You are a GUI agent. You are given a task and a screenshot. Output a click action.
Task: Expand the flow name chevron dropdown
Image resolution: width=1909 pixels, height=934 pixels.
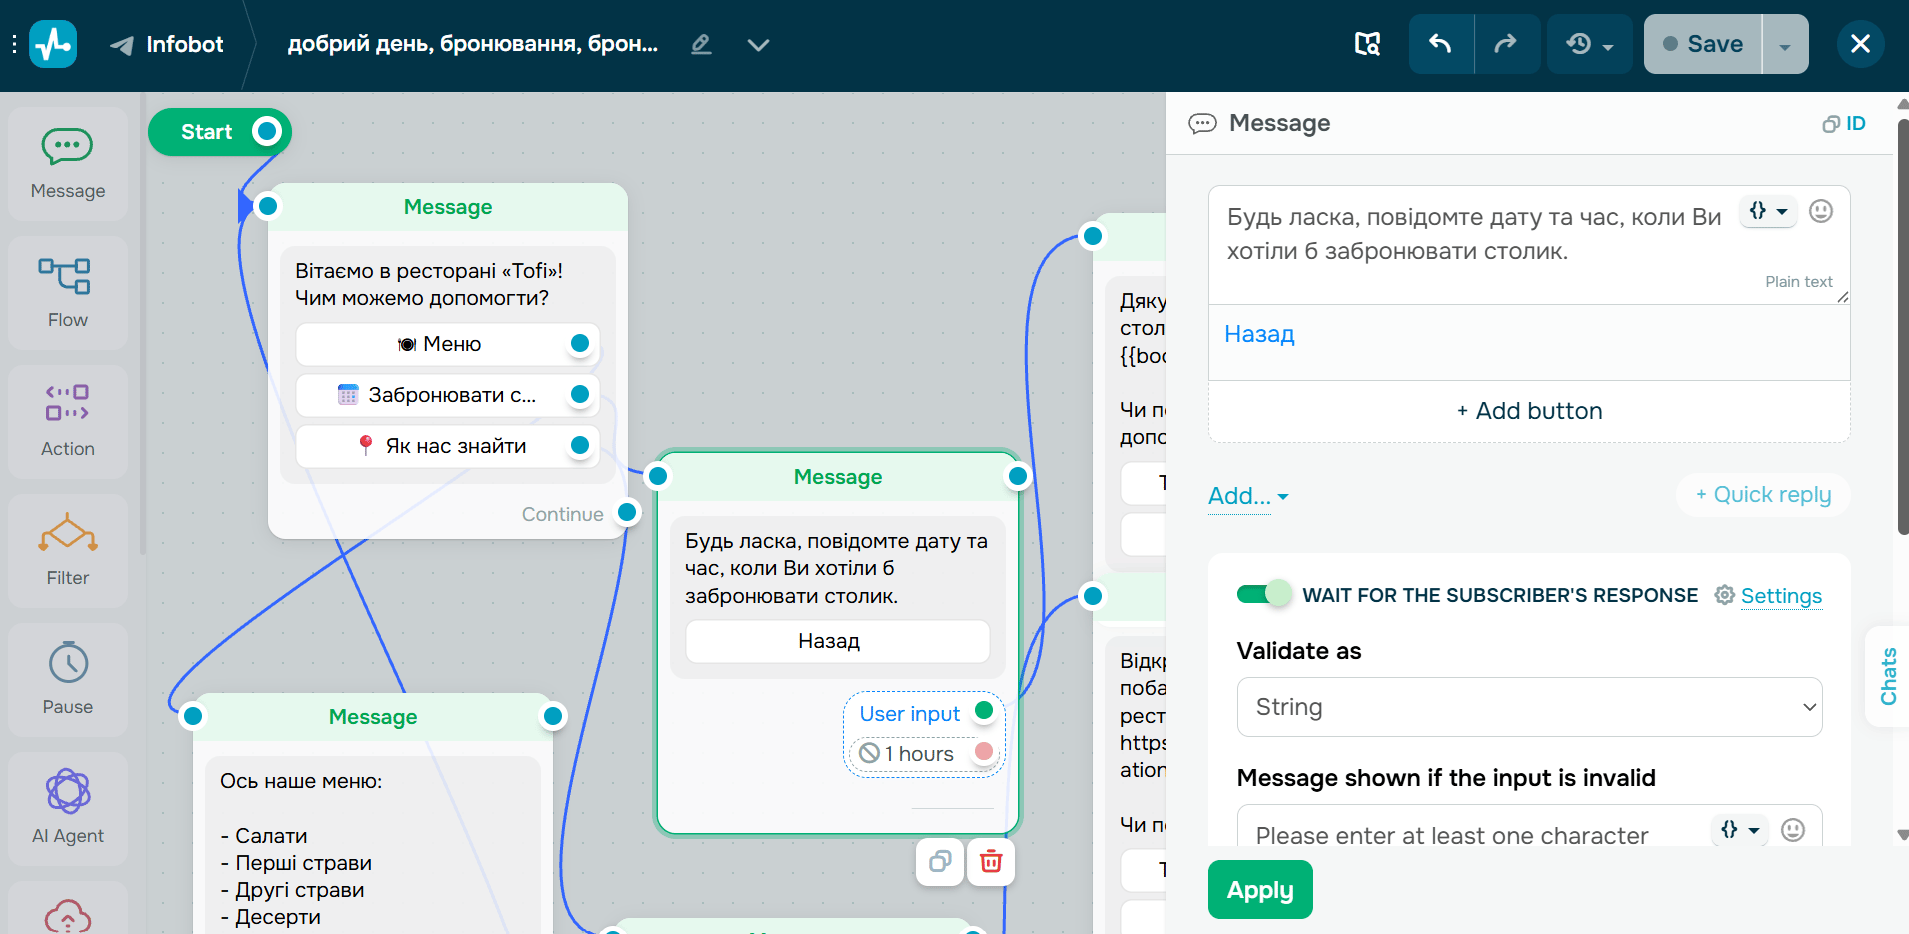(759, 45)
